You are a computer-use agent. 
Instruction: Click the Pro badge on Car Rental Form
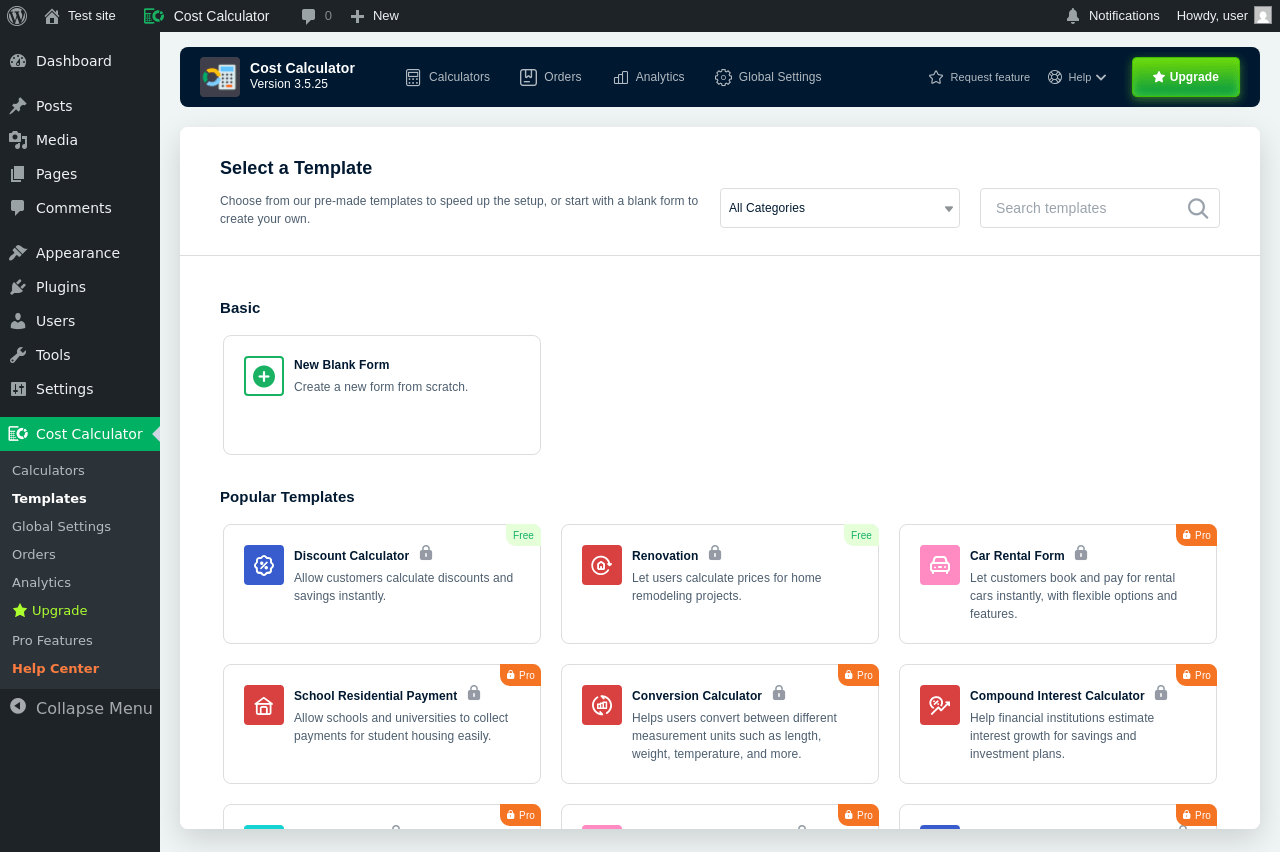1196,535
